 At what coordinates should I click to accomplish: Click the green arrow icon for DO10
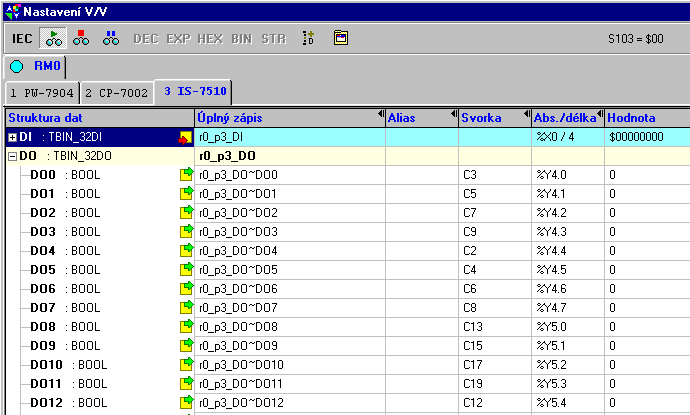tap(187, 364)
